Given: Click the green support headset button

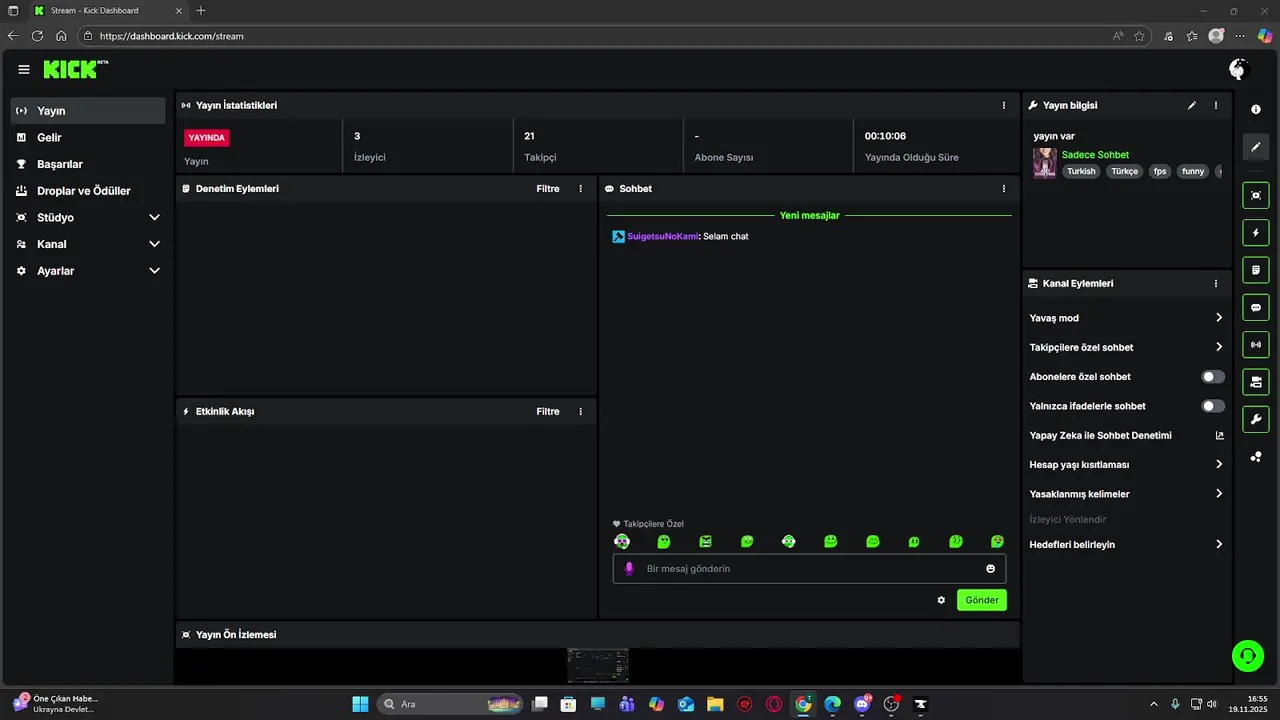Looking at the screenshot, I should click(x=1248, y=656).
